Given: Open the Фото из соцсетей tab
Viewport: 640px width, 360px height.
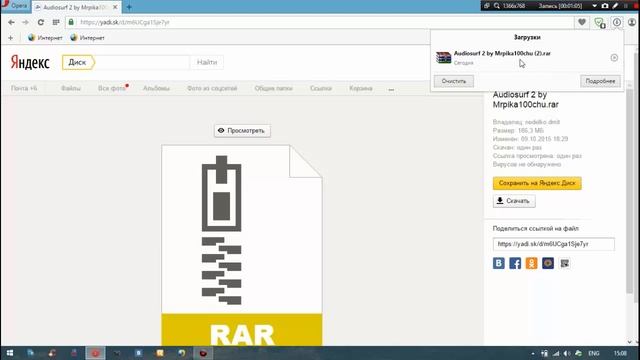Looking at the screenshot, I should (x=212, y=88).
